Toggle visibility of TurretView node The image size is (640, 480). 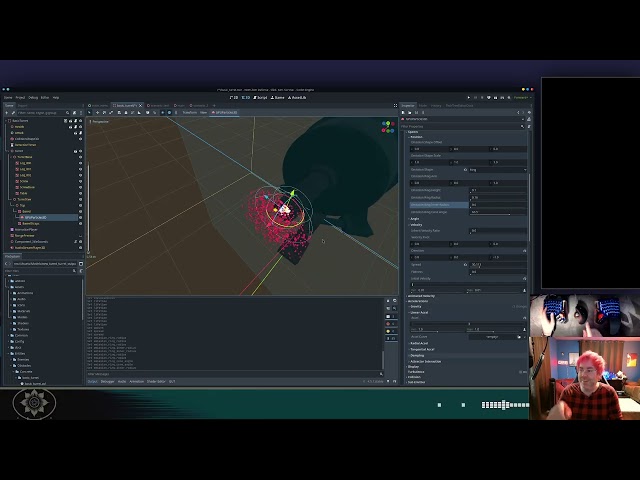[x=80, y=200]
